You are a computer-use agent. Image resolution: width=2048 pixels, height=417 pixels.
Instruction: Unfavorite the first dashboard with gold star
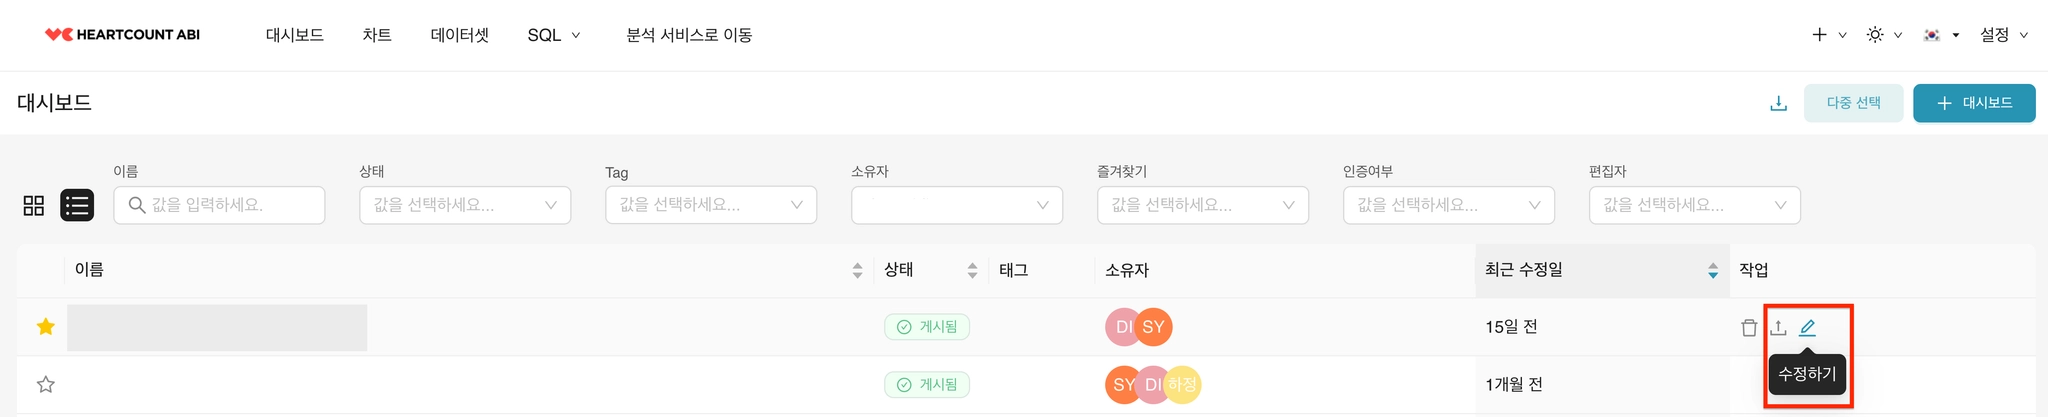click(x=45, y=327)
